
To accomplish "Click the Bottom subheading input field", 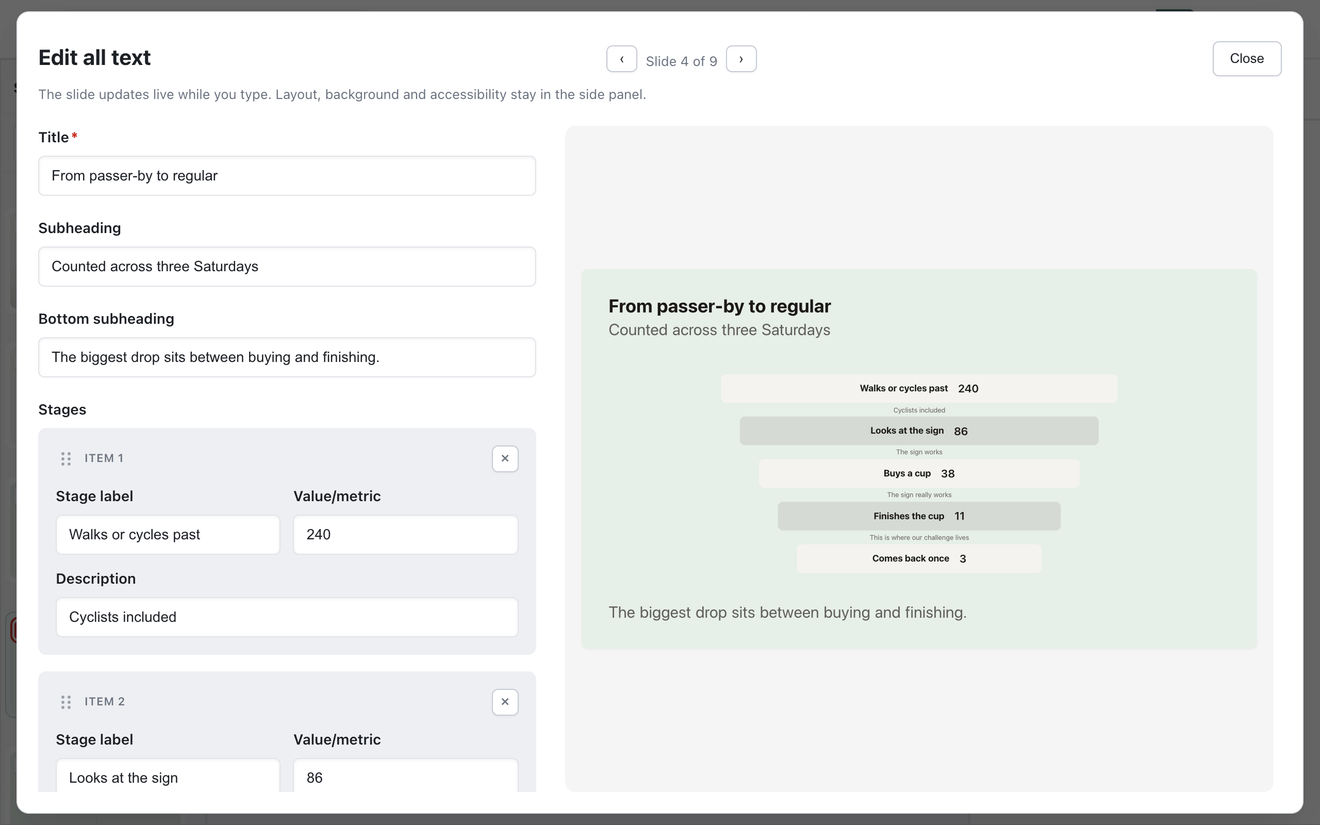I will pyautogui.click(x=287, y=357).
